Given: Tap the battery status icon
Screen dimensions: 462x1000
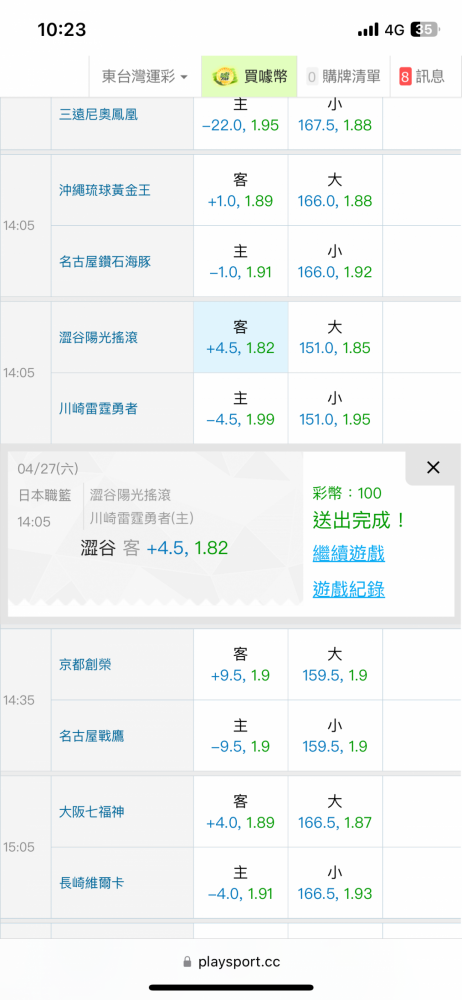Looking at the screenshot, I should click(424, 29).
